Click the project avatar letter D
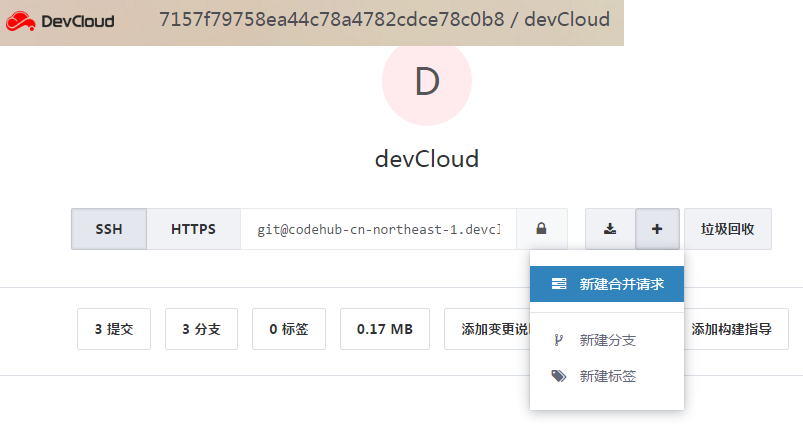803x435 pixels. (x=427, y=81)
